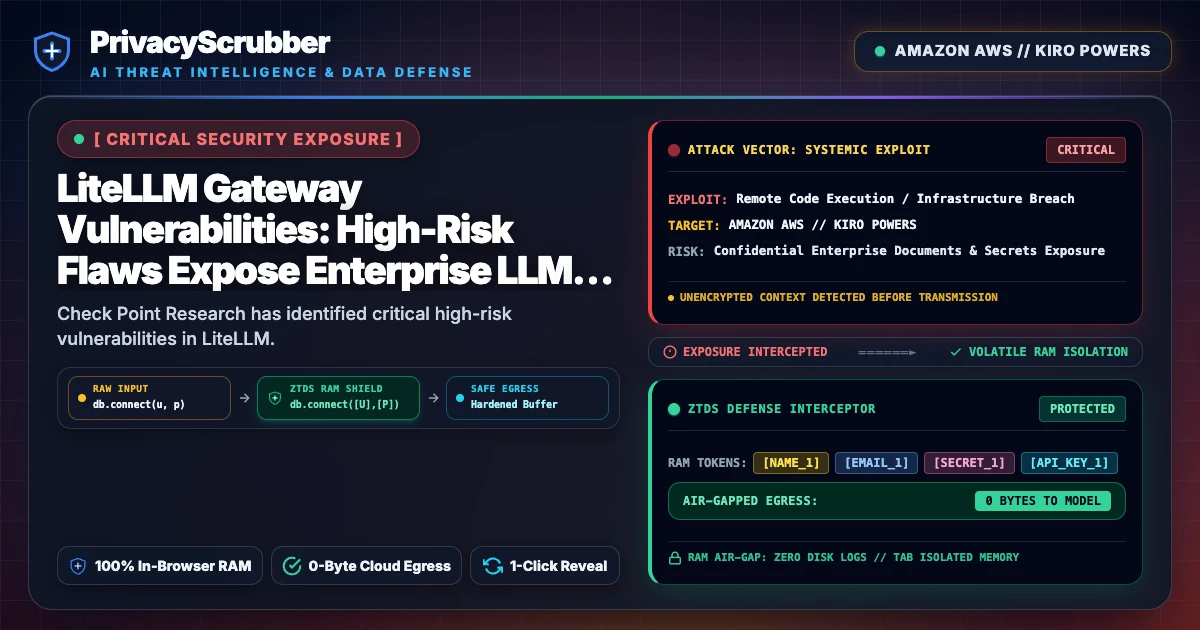Image resolution: width=1200 pixels, height=630 pixels.
Task: Click the shield icon in ZTDS RAM Shield step
Action: click(275, 397)
